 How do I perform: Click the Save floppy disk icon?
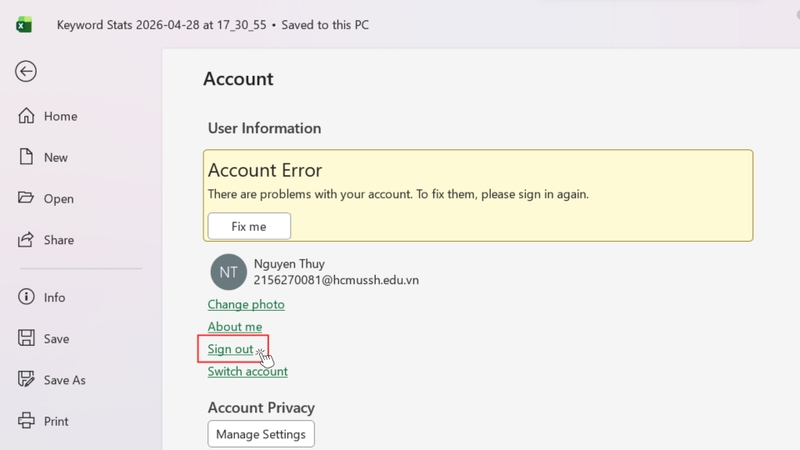(x=26, y=338)
